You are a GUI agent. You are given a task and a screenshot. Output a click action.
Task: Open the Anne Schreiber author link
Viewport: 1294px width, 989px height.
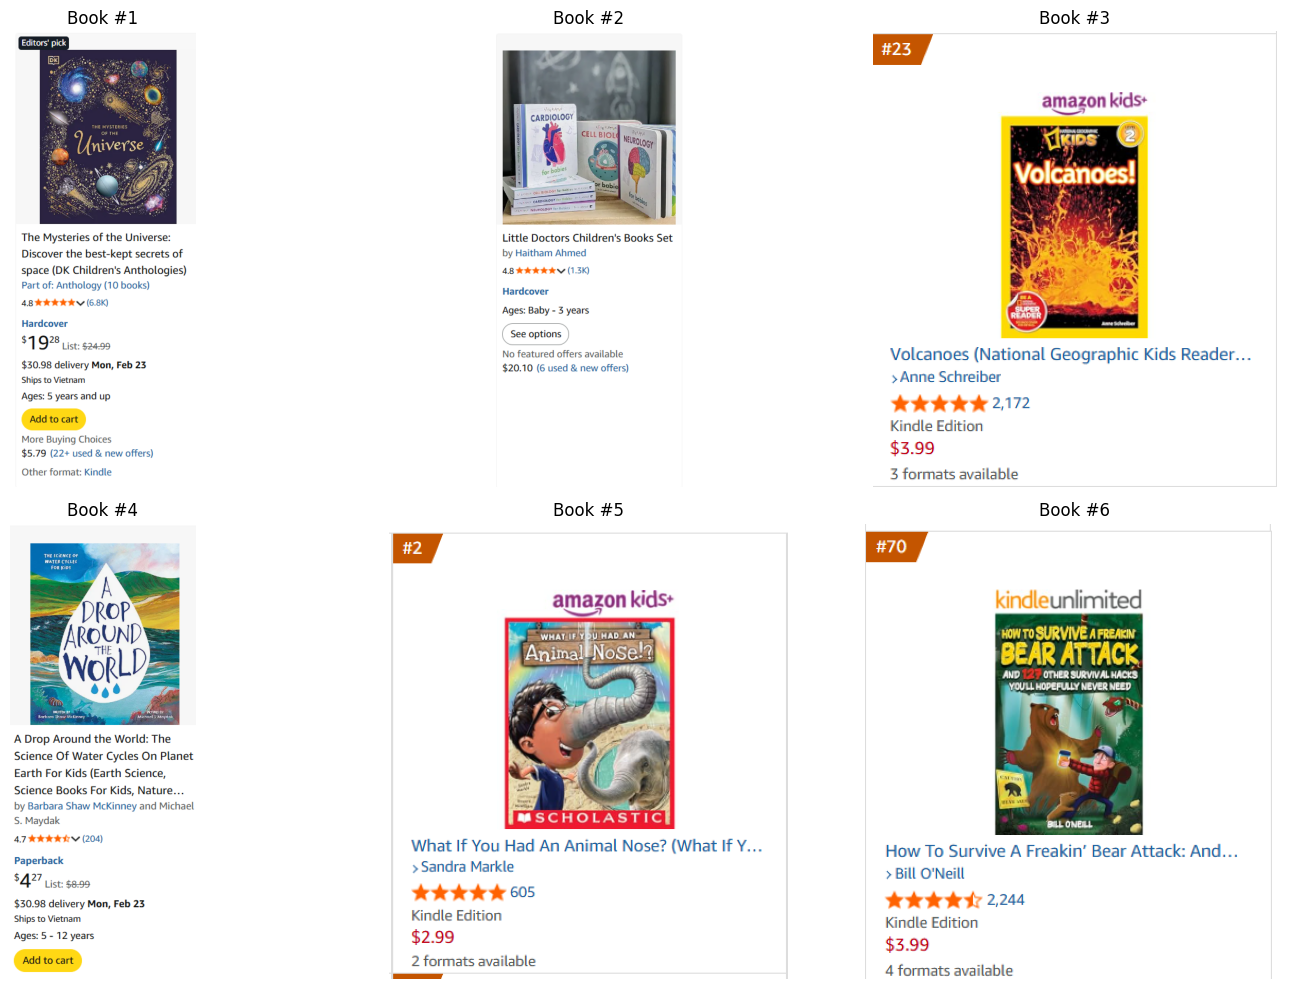point(950,377)
